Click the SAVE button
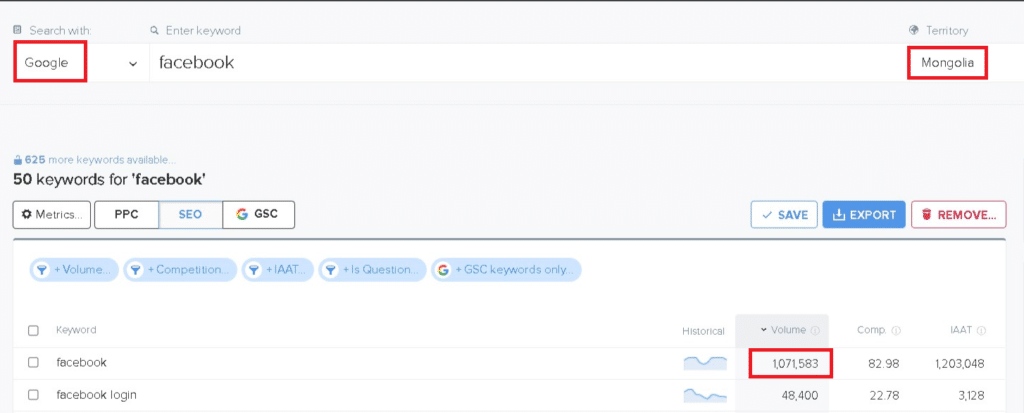 784,215
